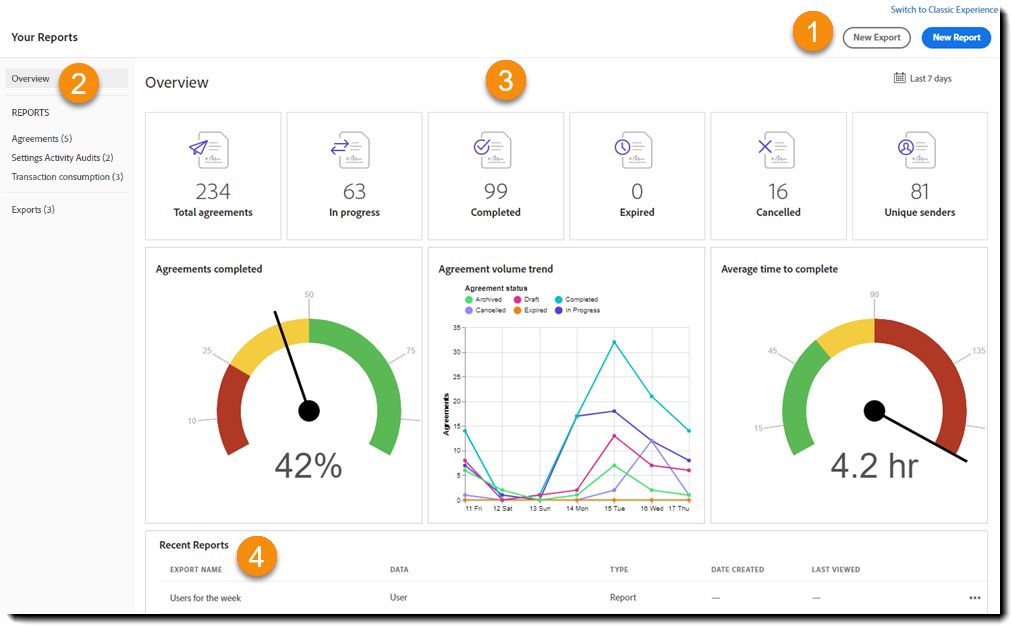Screen dimensions: 1012x626
Task: Click the New Export button
Action: click(876, 37)
